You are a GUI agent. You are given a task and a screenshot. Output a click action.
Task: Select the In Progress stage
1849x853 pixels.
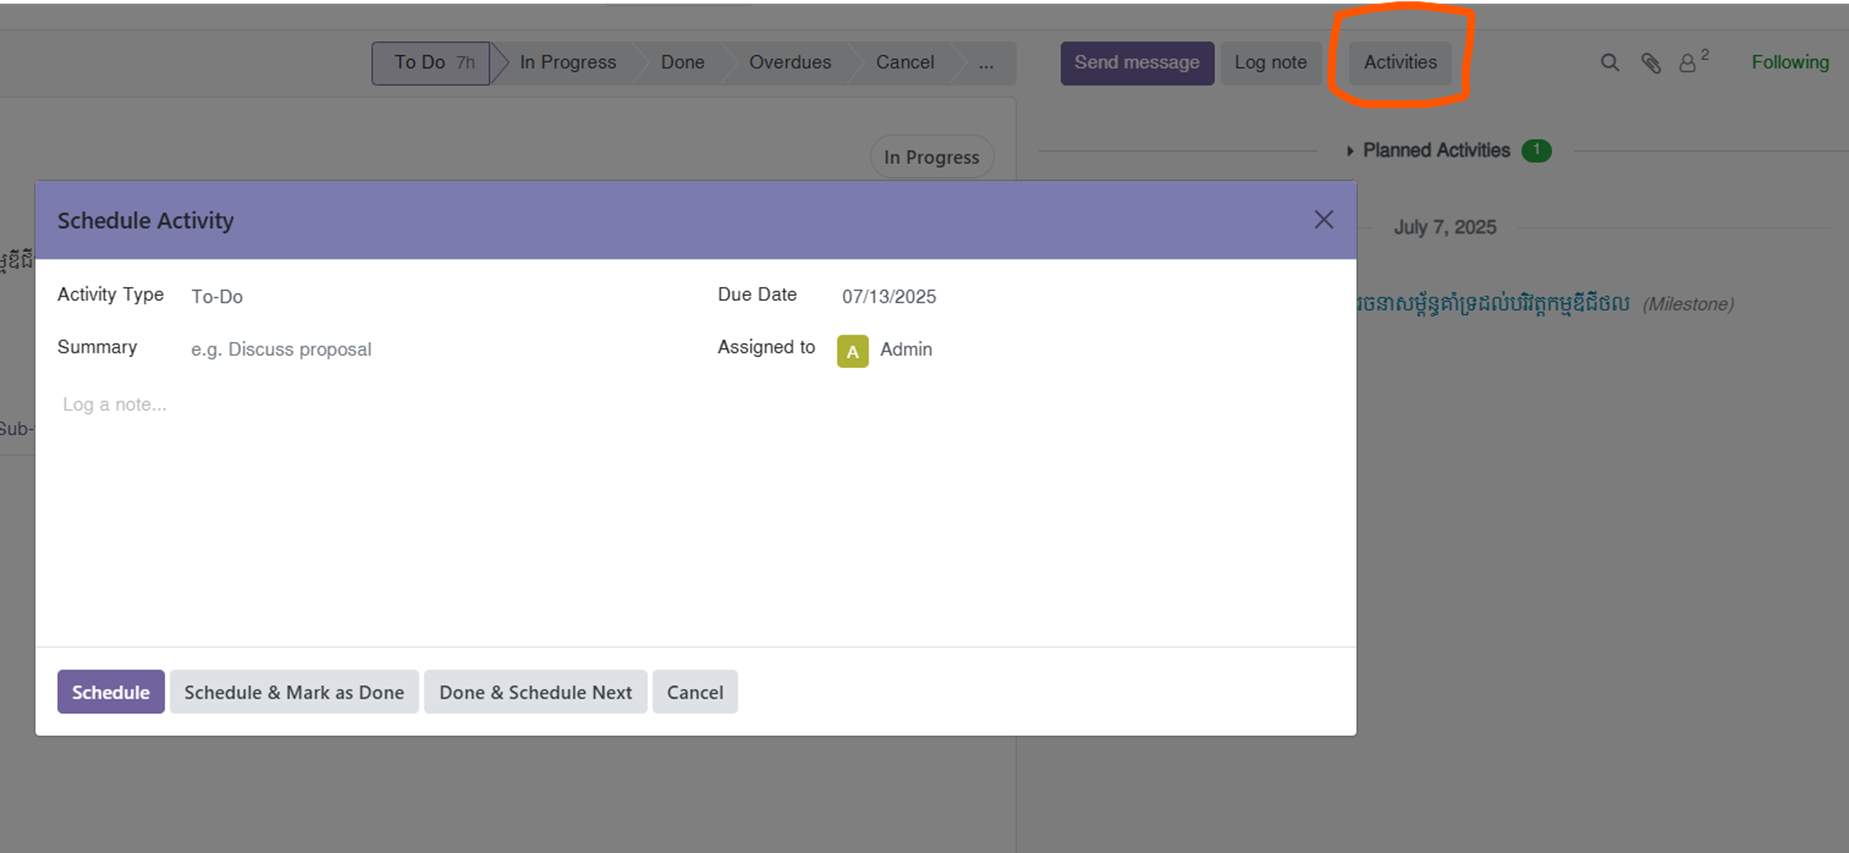click(567, 63)
